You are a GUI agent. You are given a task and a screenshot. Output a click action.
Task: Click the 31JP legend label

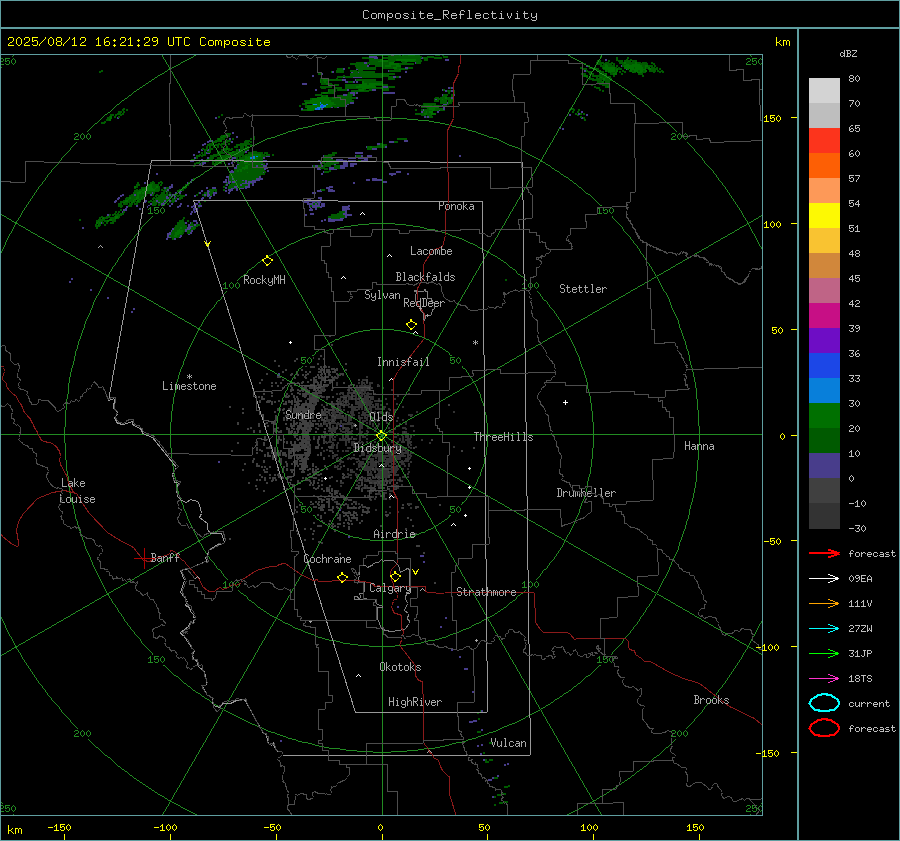860,653
